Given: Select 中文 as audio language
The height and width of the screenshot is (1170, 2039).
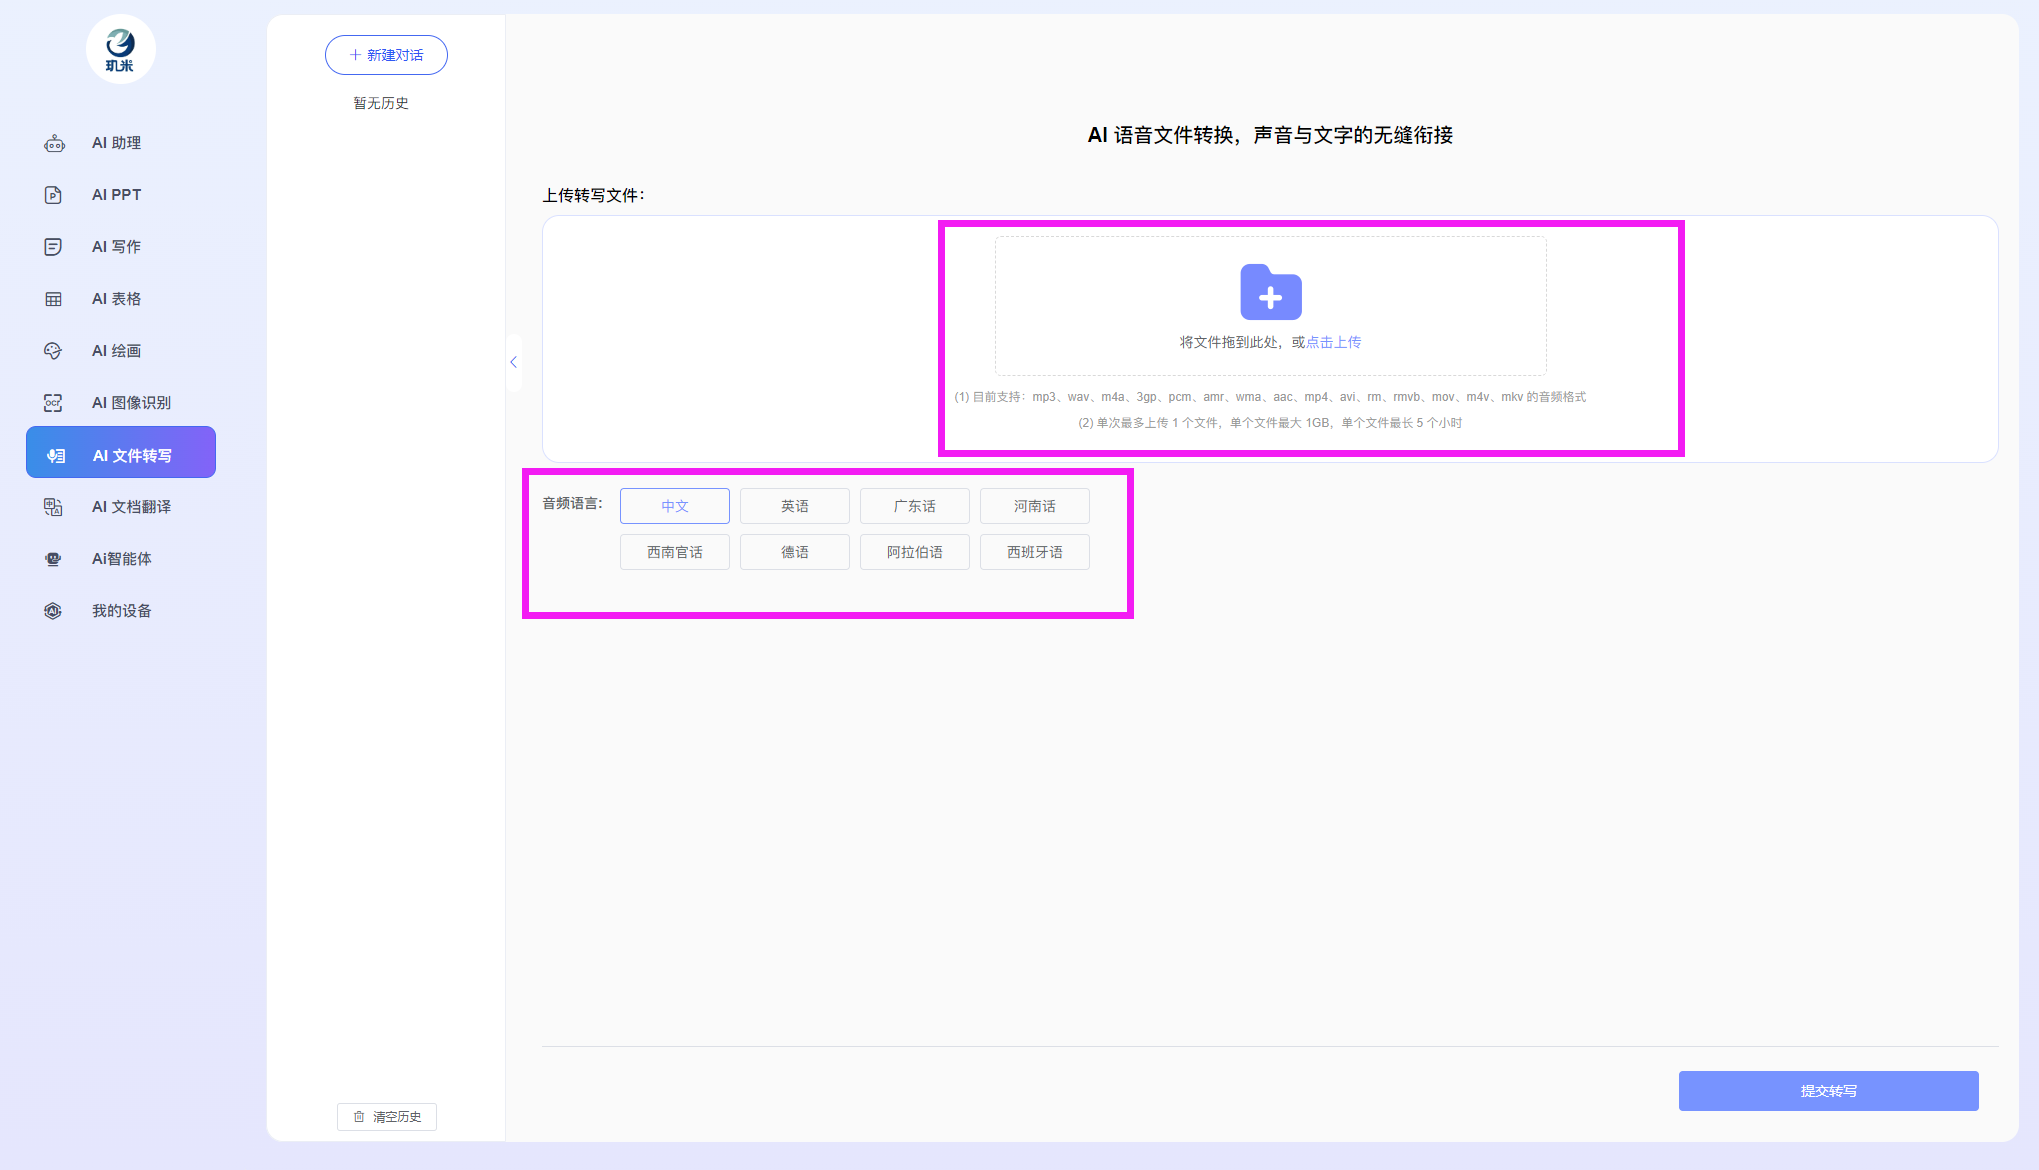Looking at the screenshot, I should pyautogui.click(x=674, y=506).
